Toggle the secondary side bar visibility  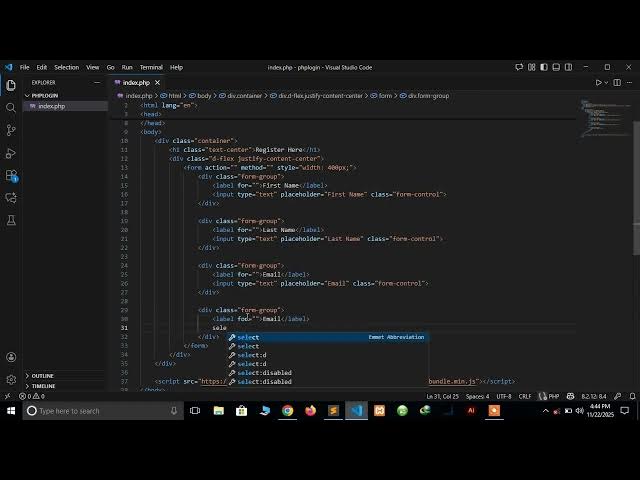click(568, 67)
